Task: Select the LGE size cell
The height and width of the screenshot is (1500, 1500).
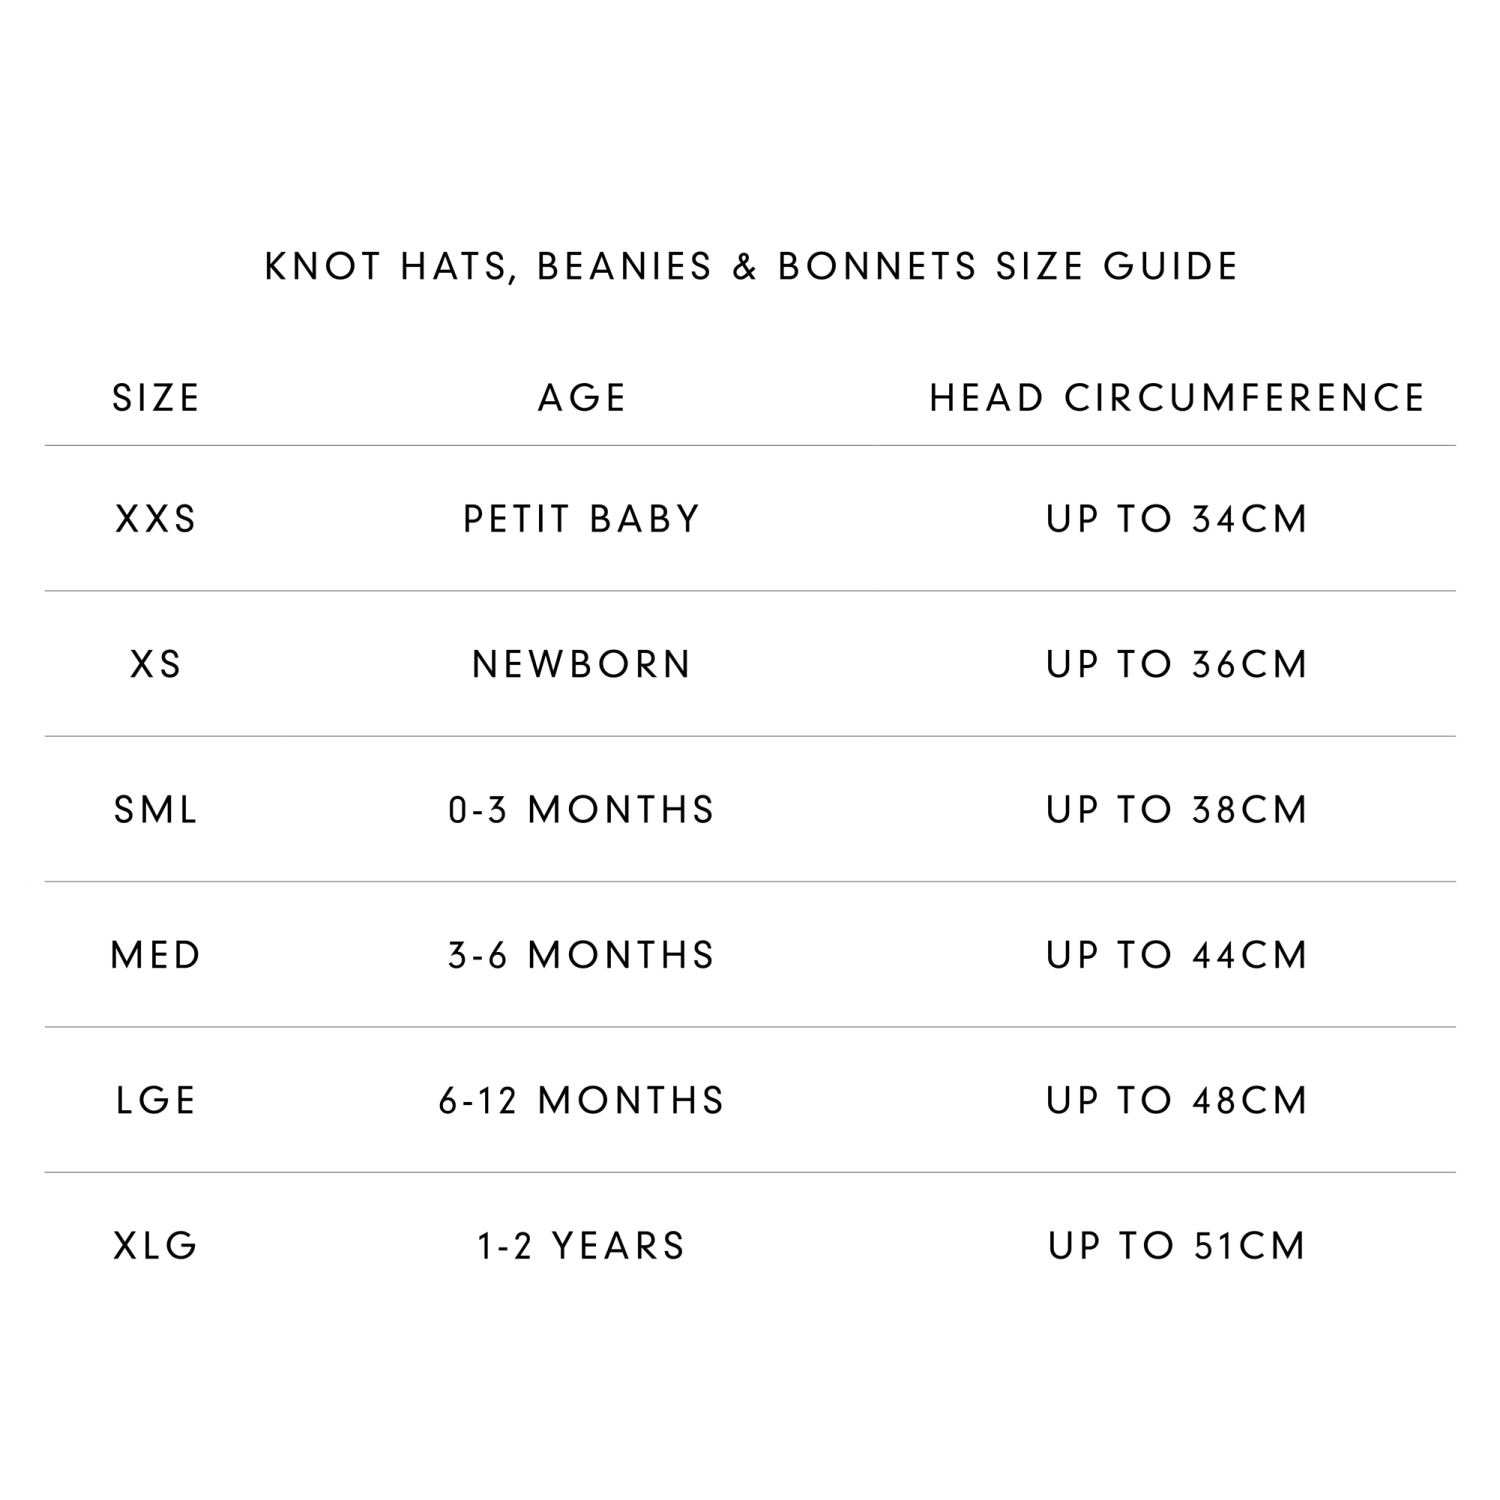Action: 156,1100
